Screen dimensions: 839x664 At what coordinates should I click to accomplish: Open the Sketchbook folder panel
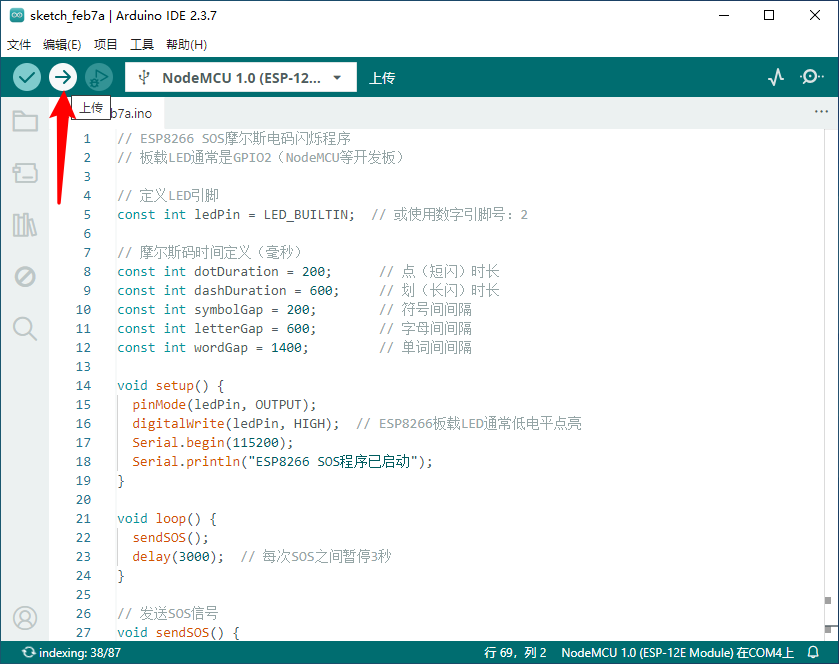coord(25,122)
